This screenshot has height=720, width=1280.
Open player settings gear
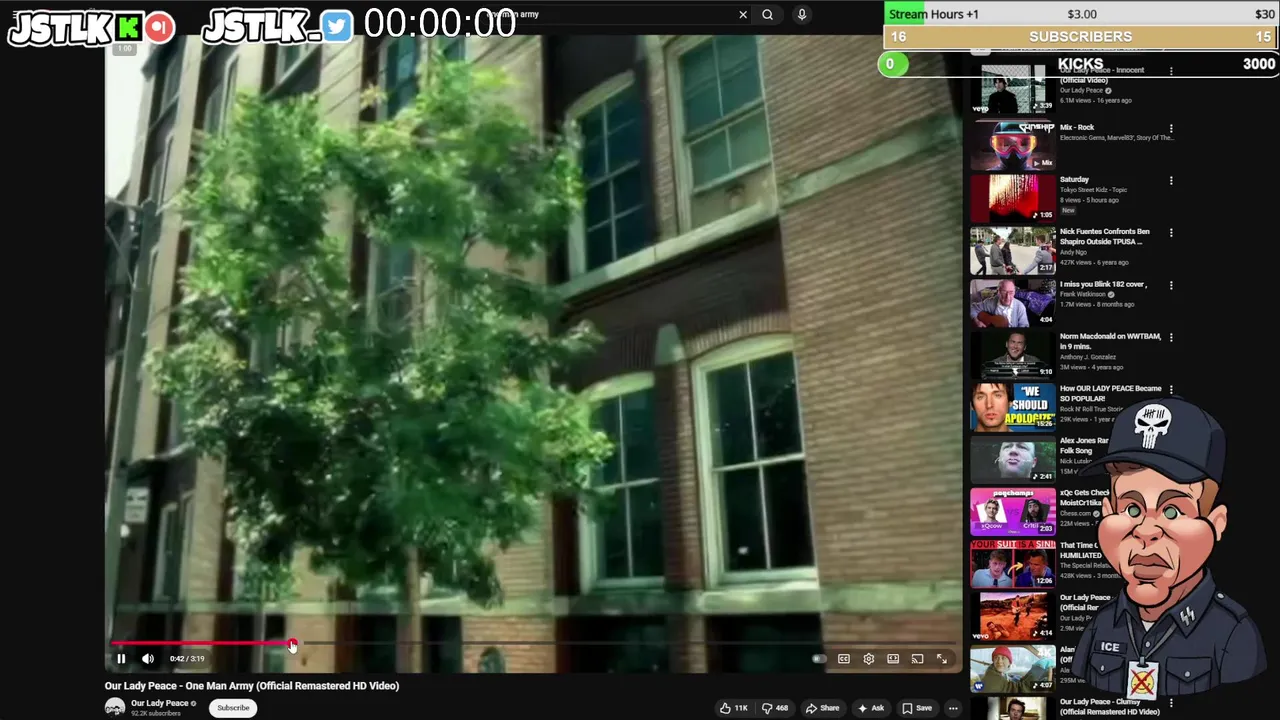pyautogui.click(x=868, y=659)
